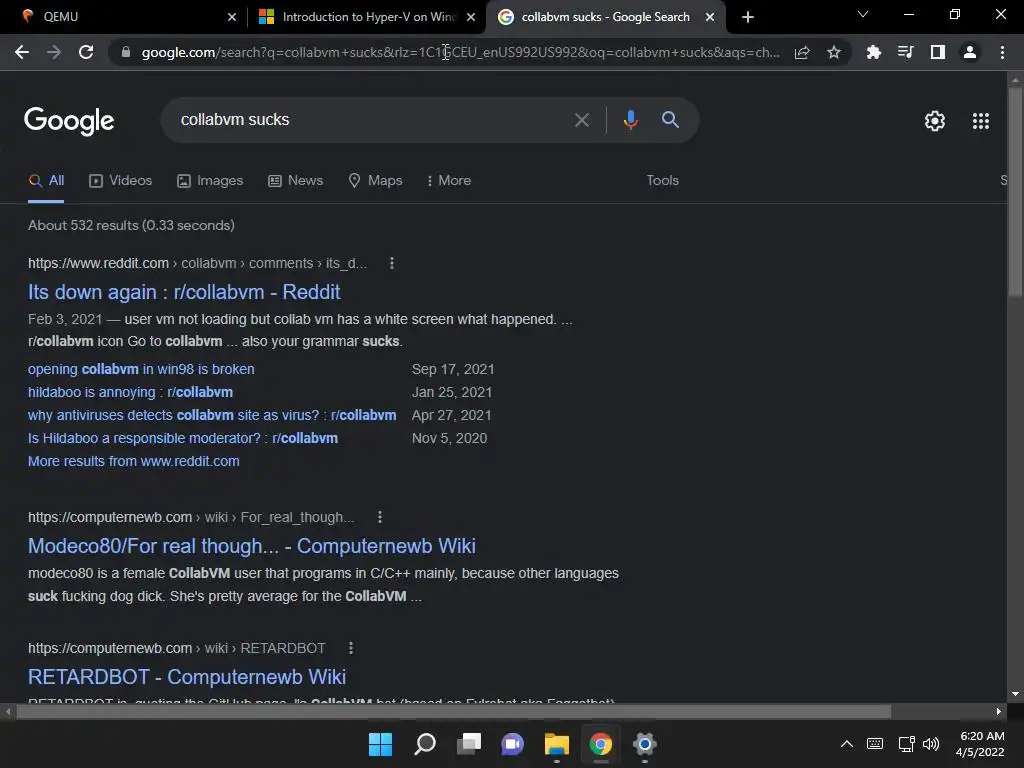This screenshot has height=768, width=1024.
Task: Open Settings gear on the taskbar
Action: pyautogui.click(x=645, y=744)
